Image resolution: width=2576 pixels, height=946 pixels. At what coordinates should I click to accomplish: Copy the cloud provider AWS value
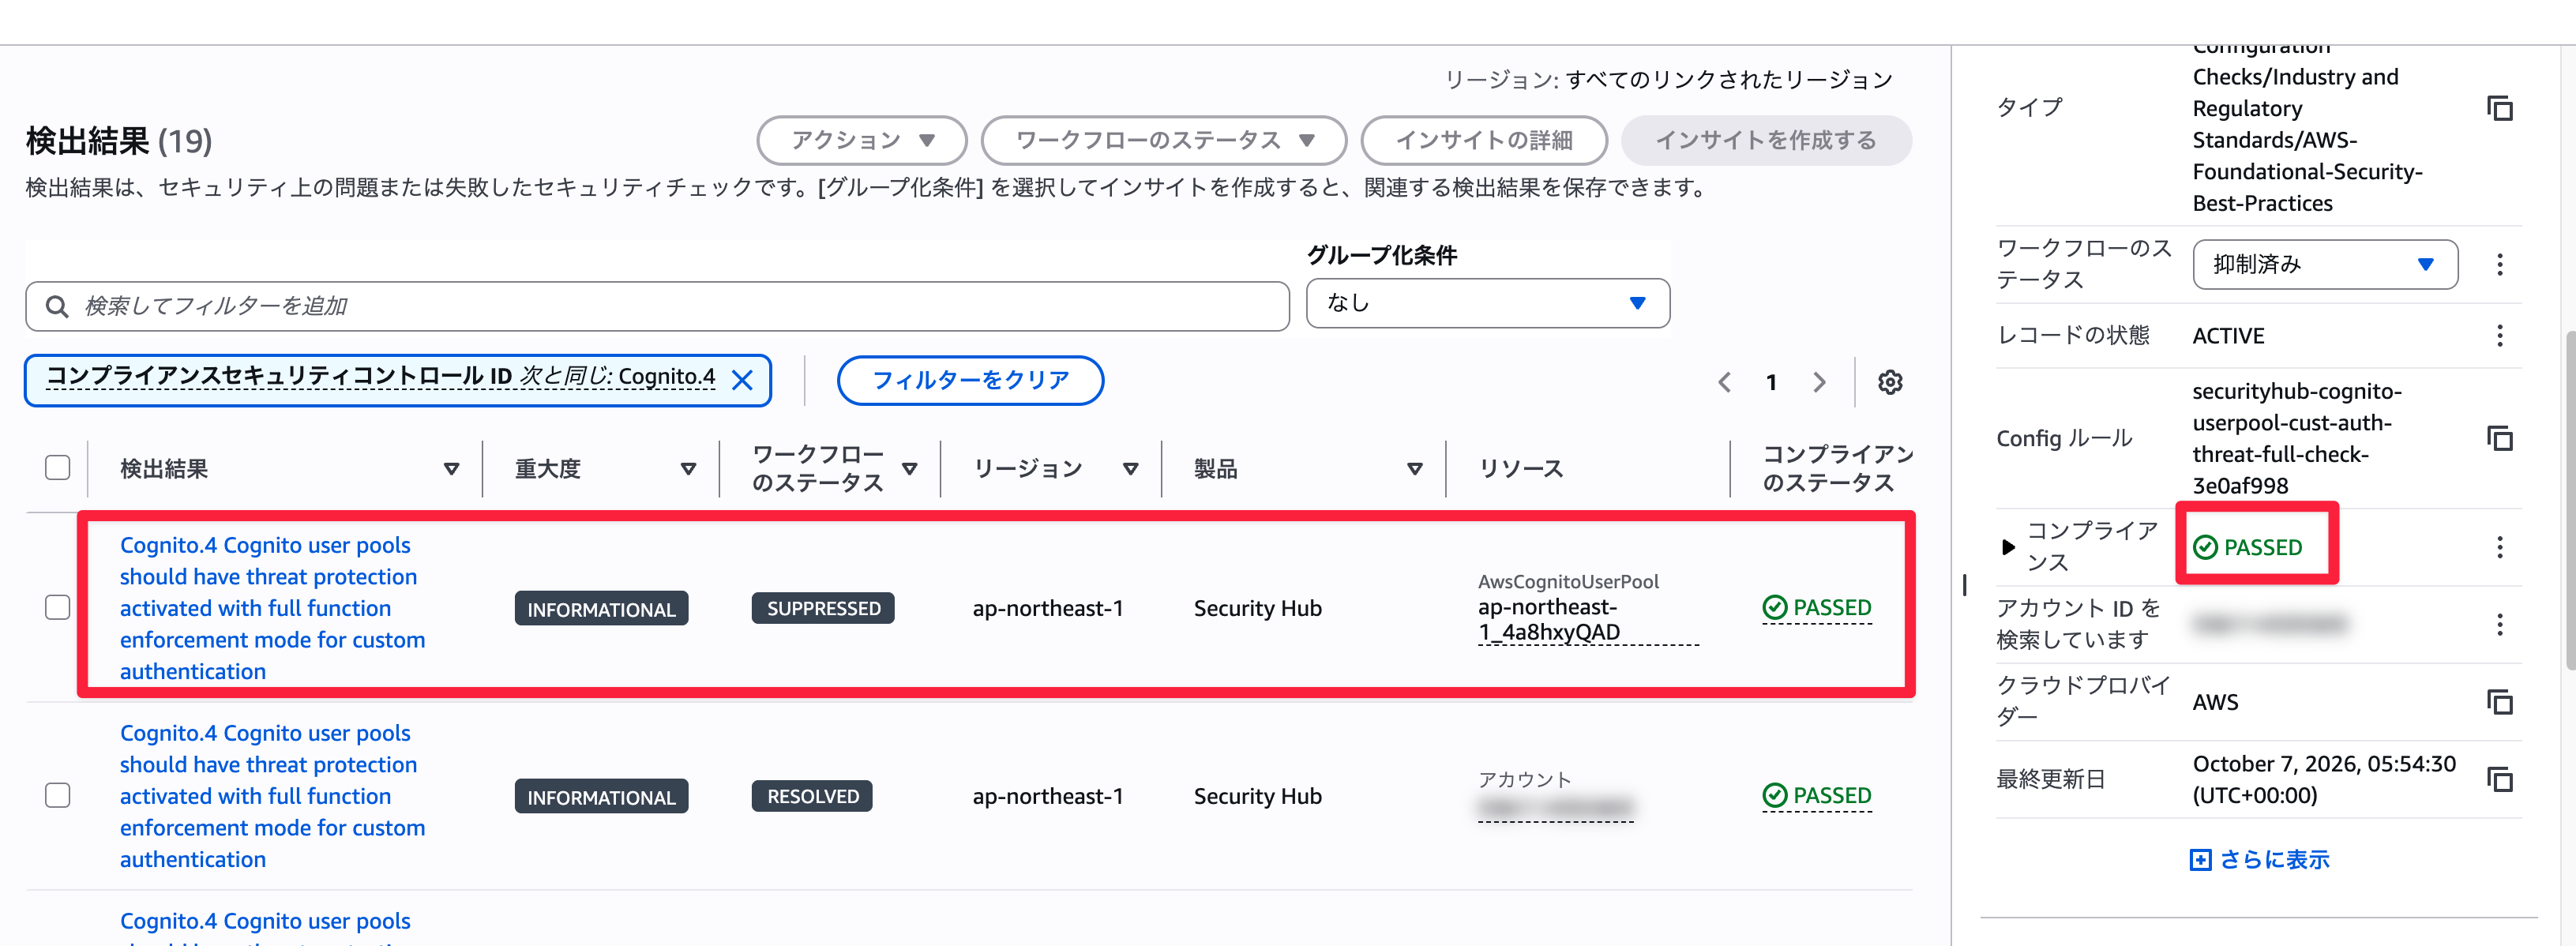tap(2499, 702)
